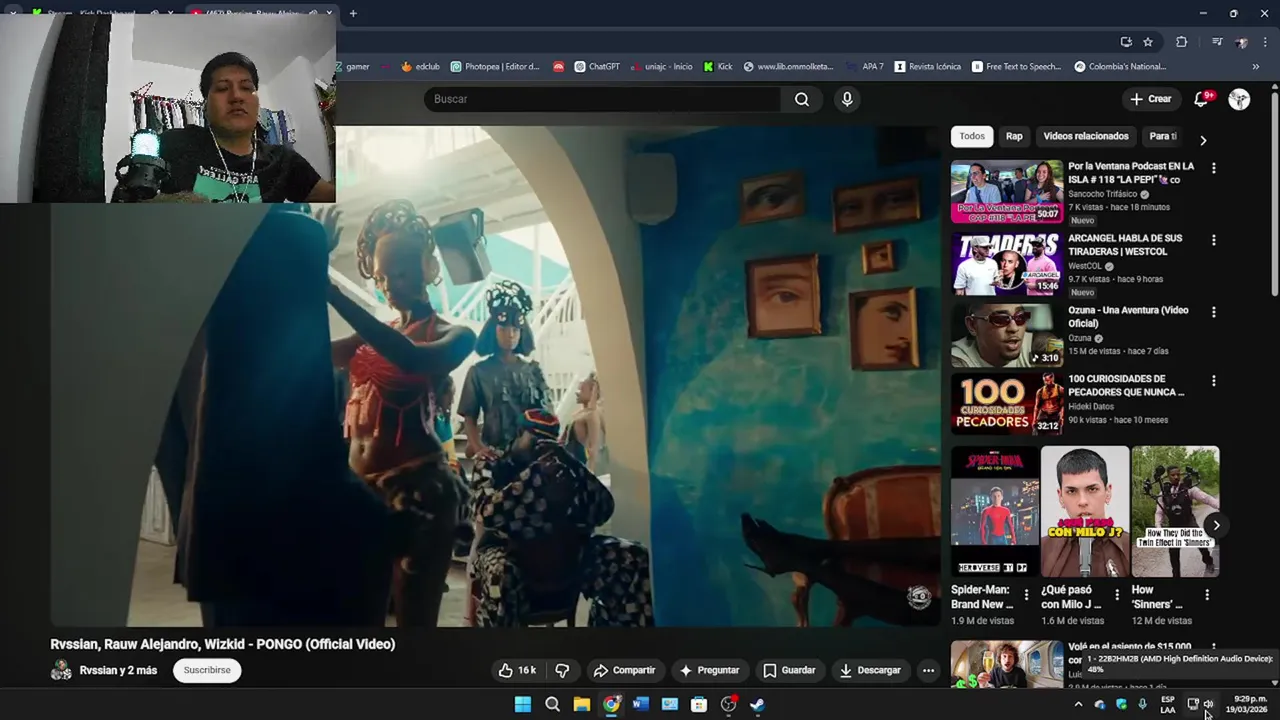Click the Crear button

tap(1150, 99)
